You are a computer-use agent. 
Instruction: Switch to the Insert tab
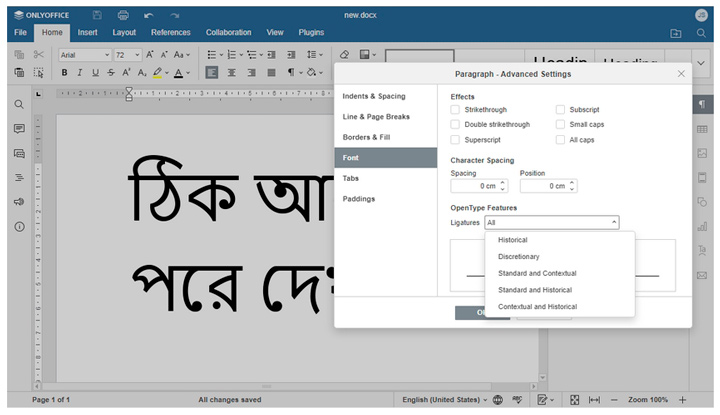(87, 33)
